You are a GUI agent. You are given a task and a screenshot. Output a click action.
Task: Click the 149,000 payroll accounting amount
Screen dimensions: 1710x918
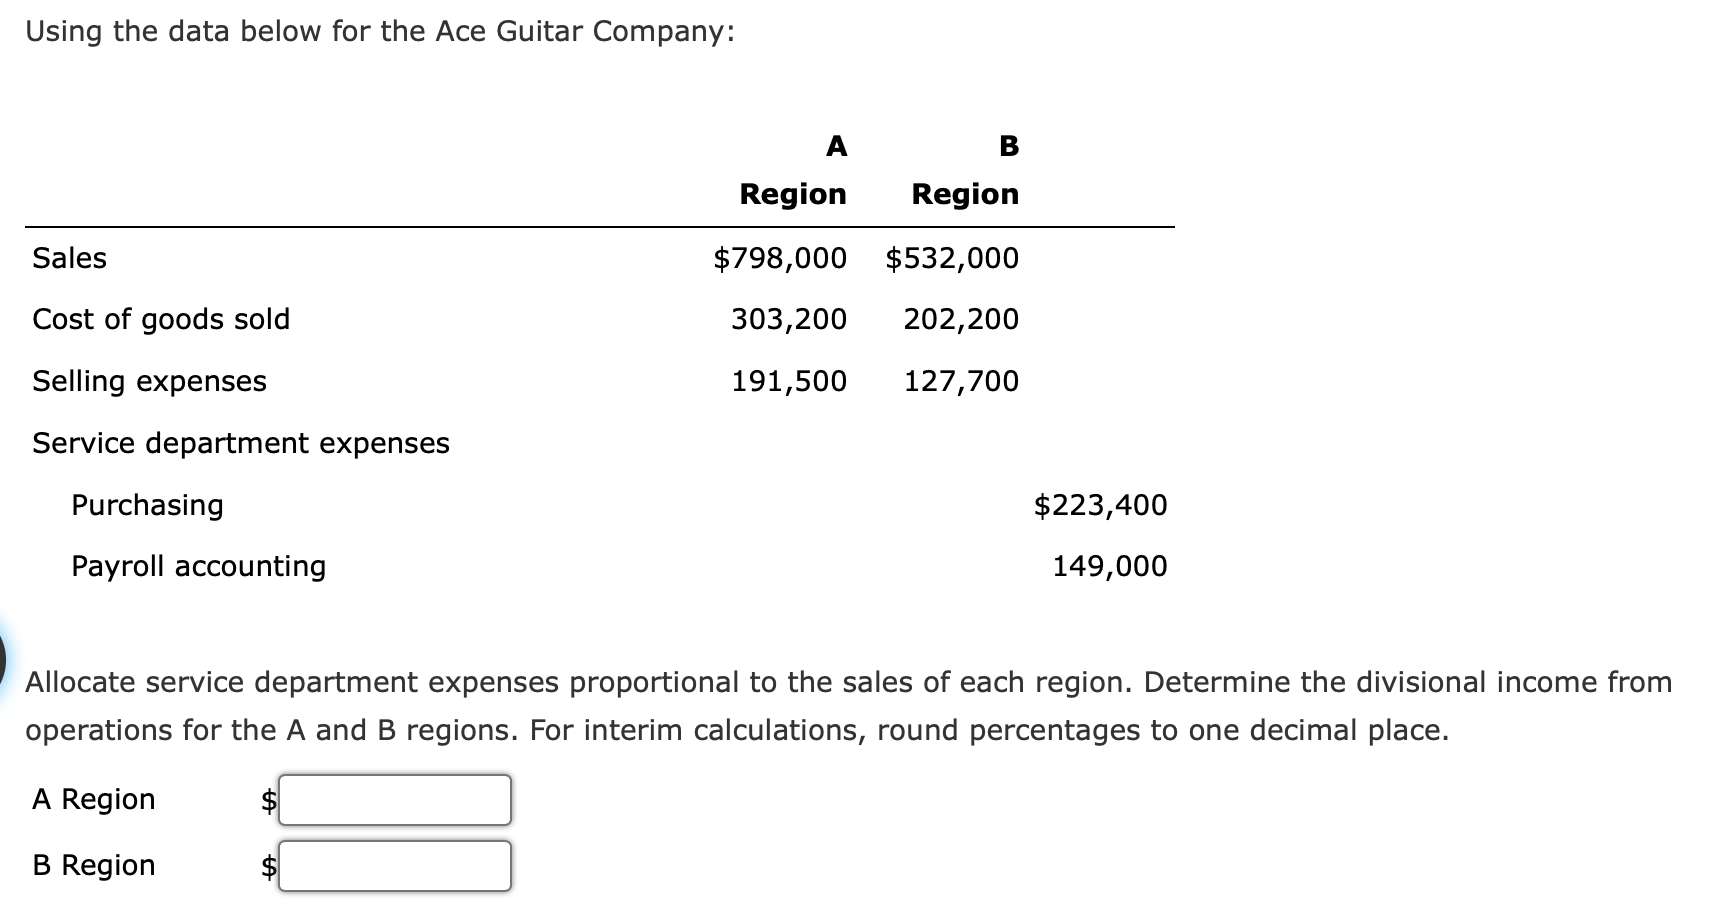(x=1109, y=566)
